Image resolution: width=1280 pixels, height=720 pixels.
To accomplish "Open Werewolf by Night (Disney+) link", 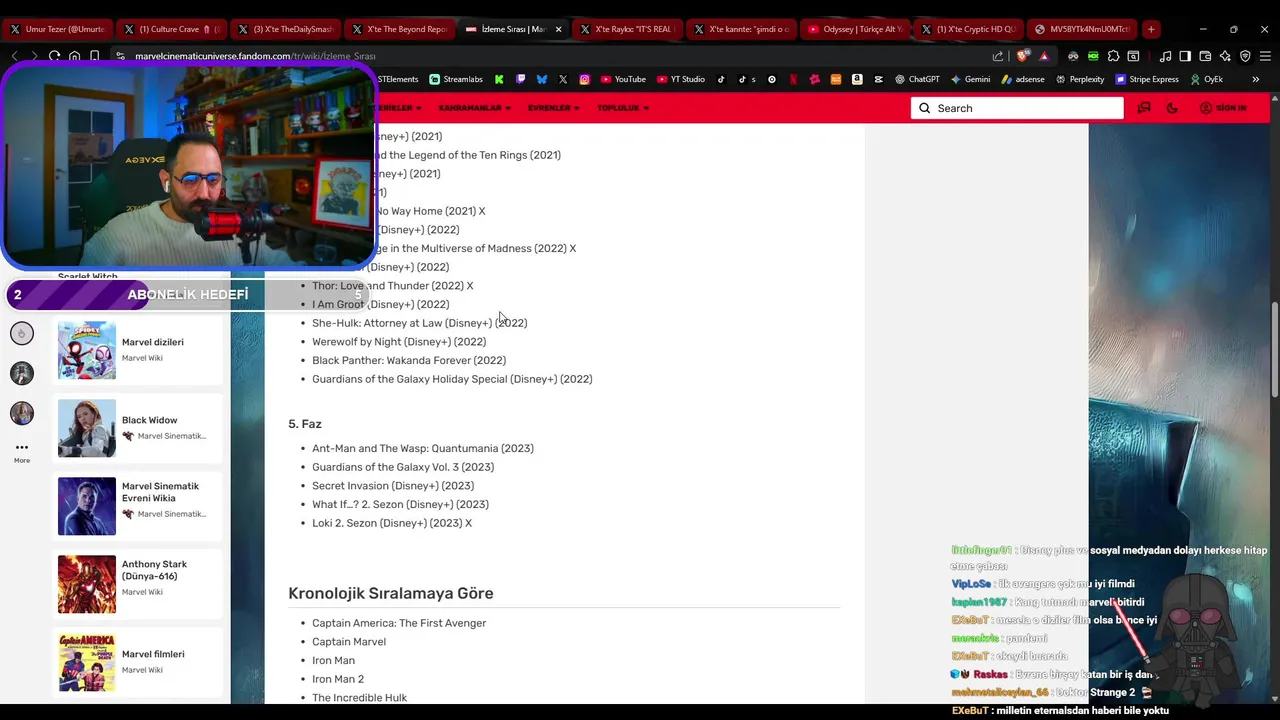I will click(399, 342).
